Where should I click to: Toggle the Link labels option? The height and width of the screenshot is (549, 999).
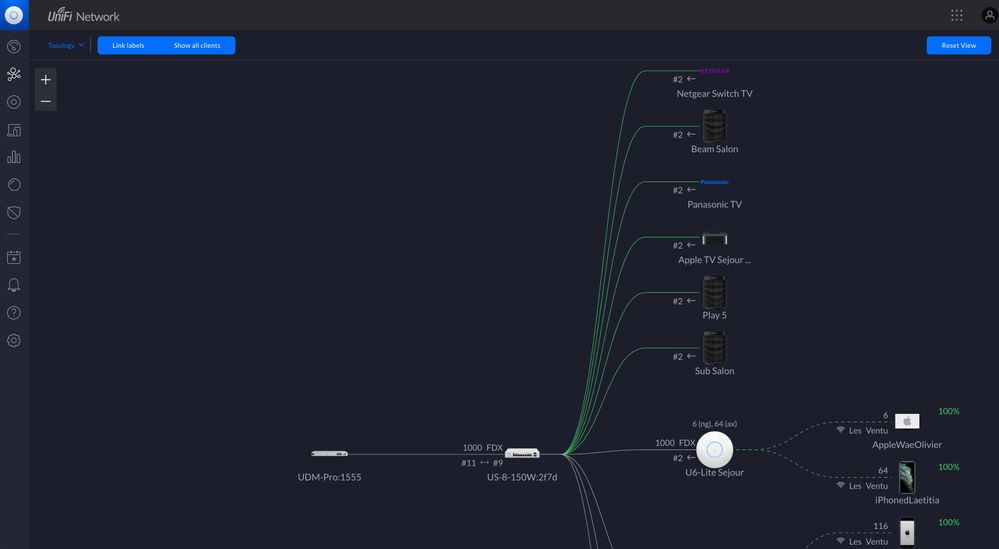[128, 46]
